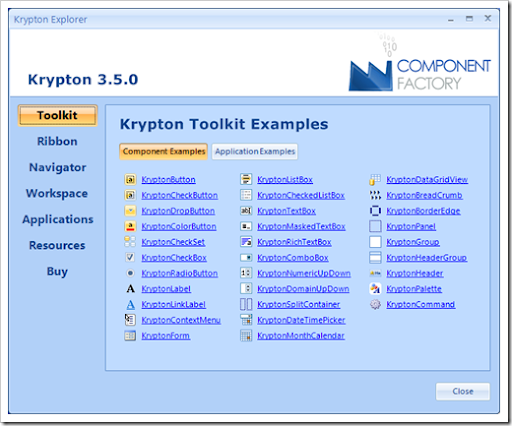Click the KryptonButton icon
The height and width of the screenshot is (426, 512).
[130, 180]
